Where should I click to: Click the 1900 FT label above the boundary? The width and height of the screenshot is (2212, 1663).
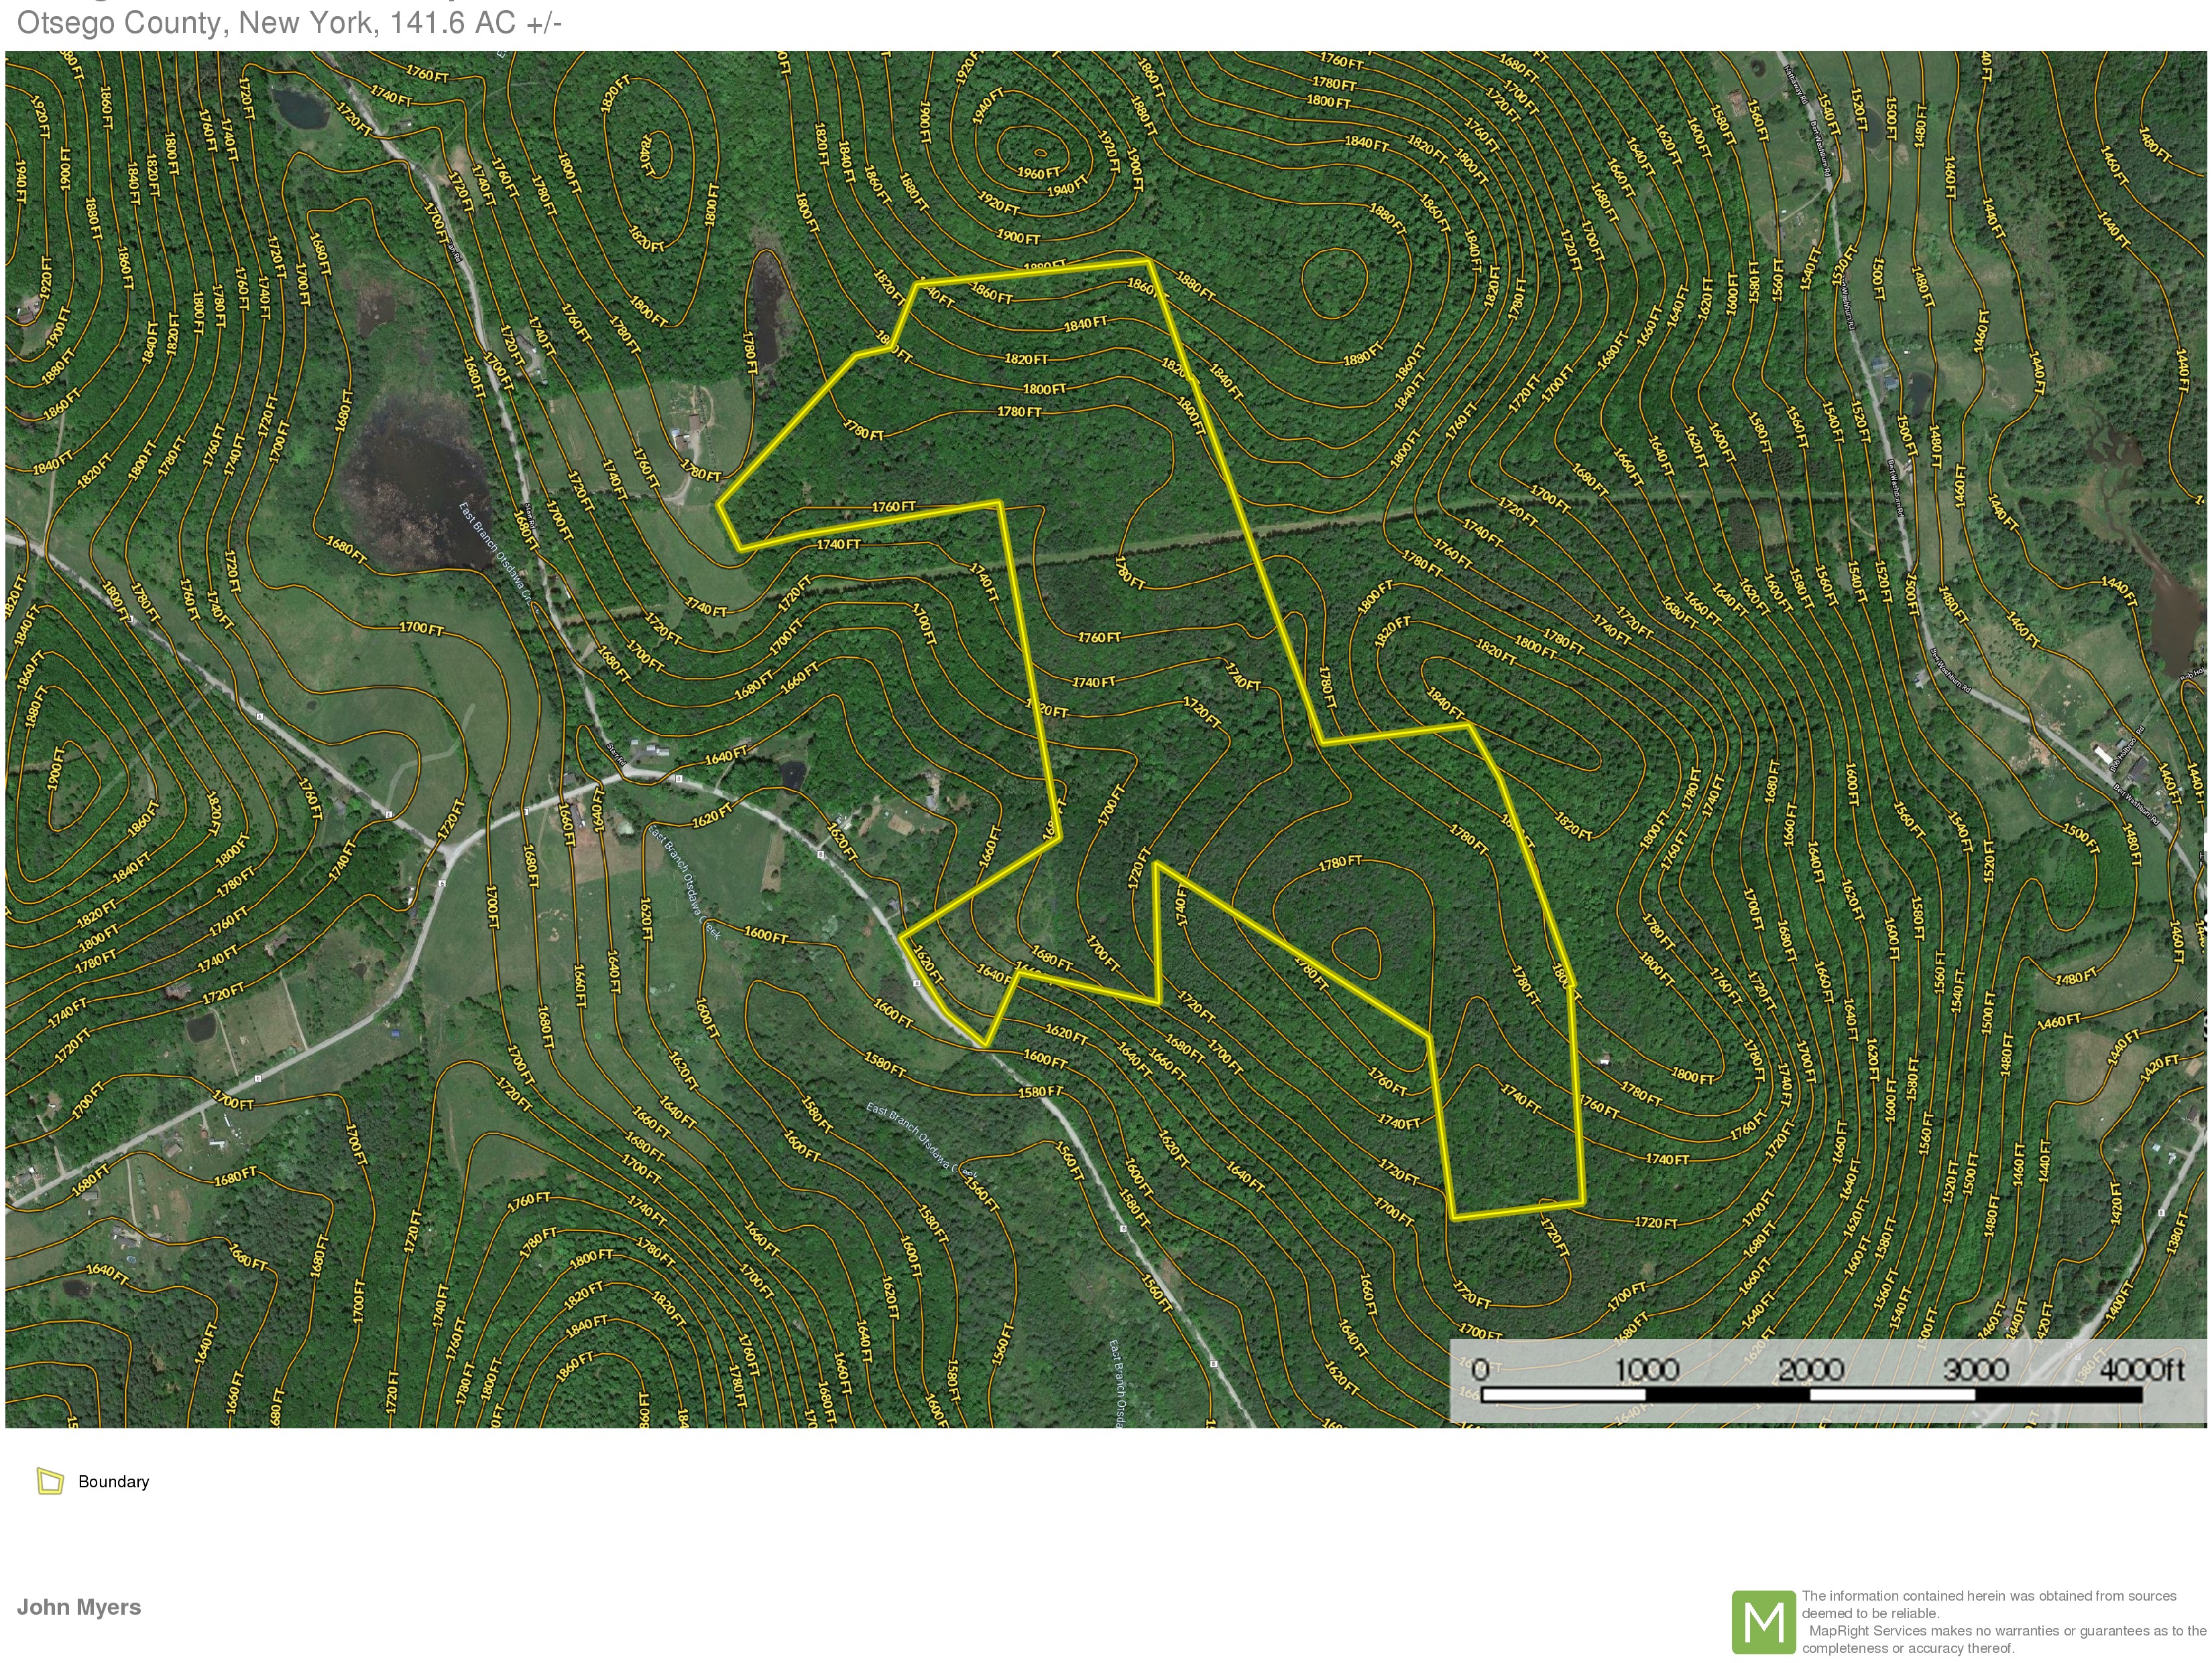(x=1018, y=238)
